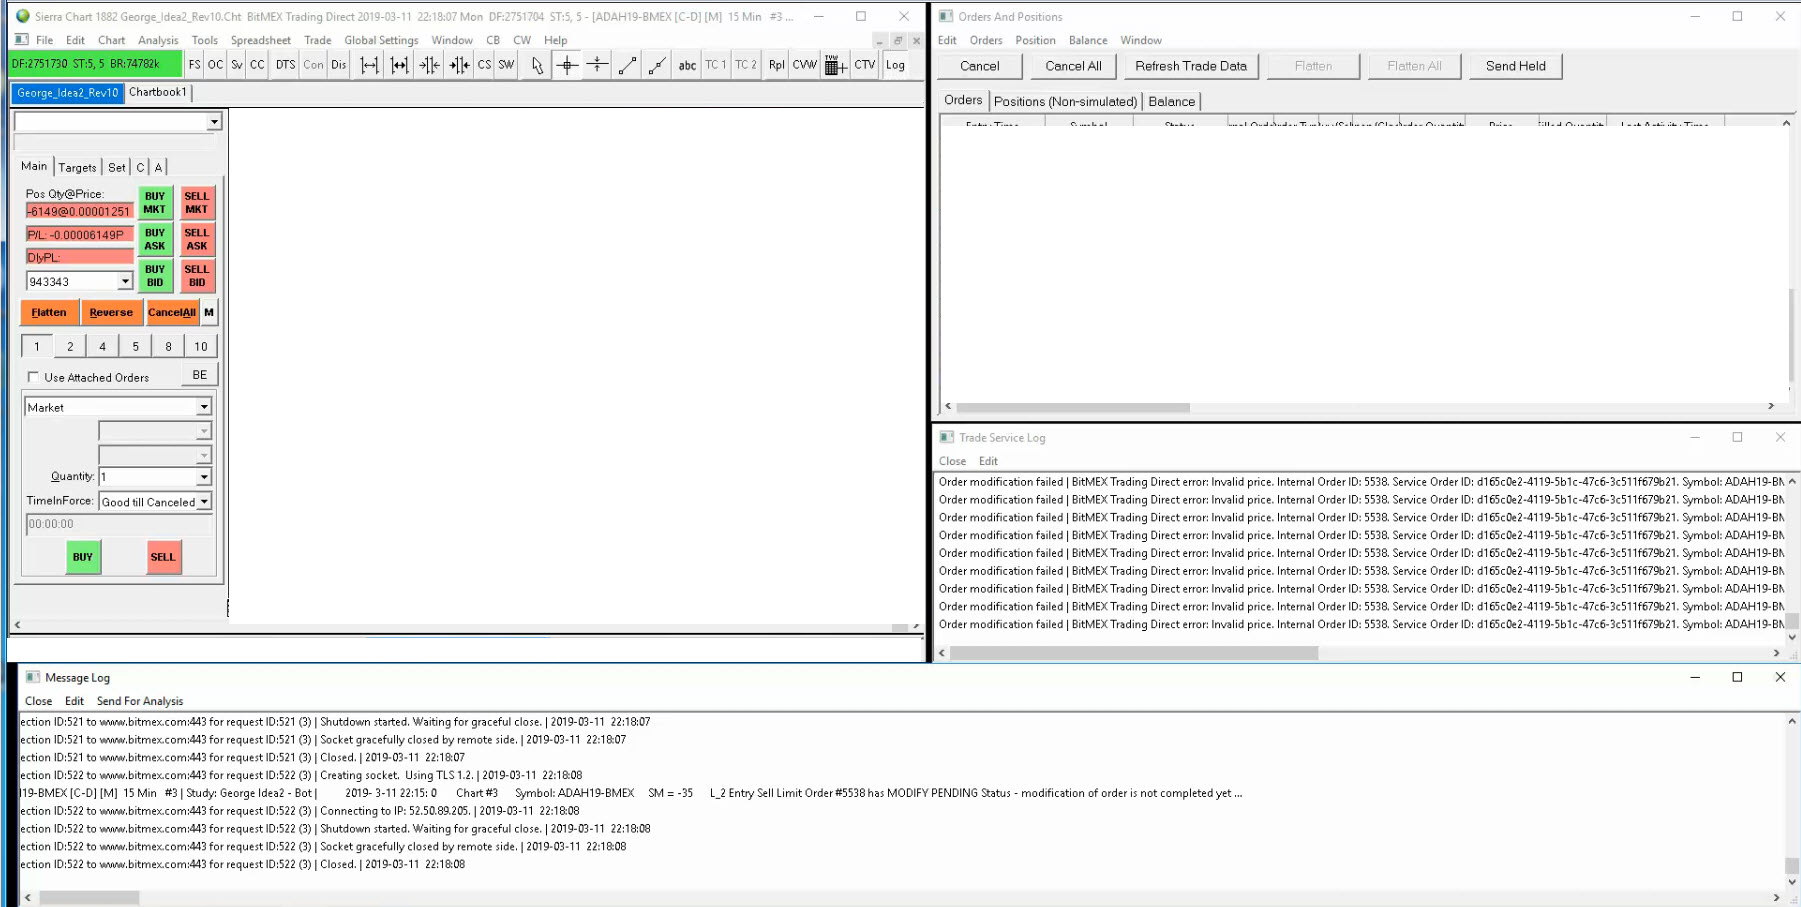Click the Dis toolbar button

point(339,65)
